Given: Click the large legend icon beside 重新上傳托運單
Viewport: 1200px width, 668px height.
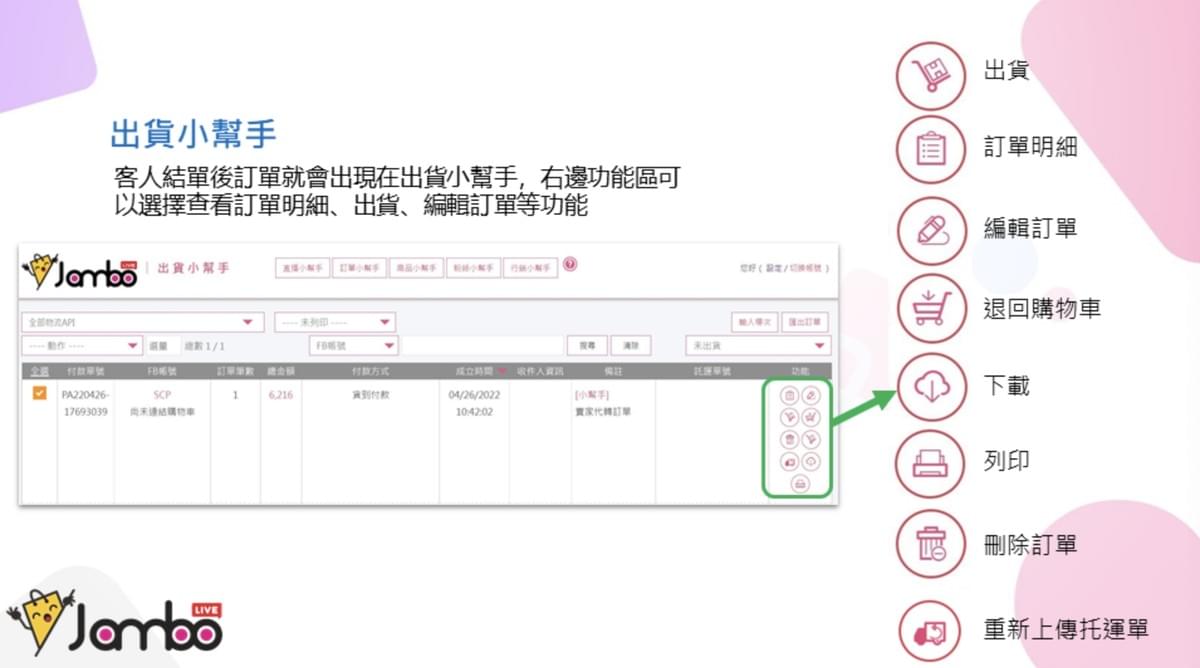Looking at the screenshot, I should tap(932, 631).
